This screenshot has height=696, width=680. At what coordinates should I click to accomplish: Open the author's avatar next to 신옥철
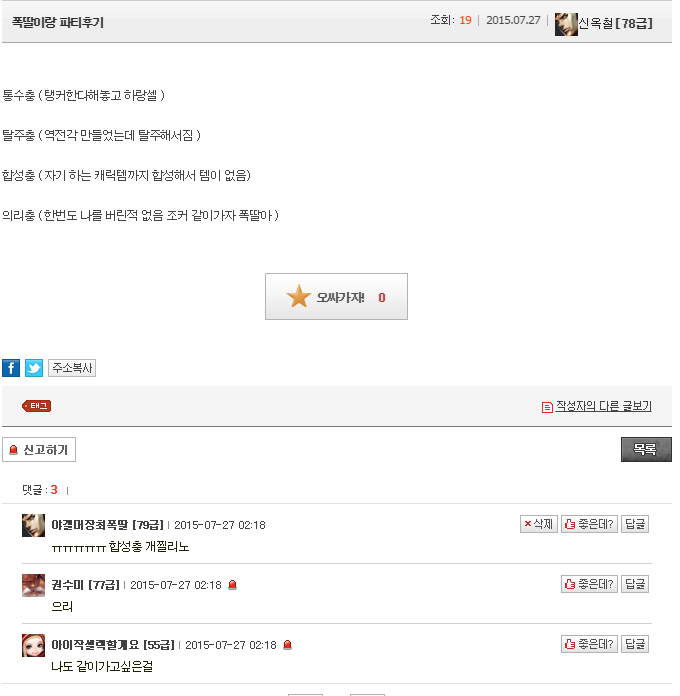[x=566, y=24]
